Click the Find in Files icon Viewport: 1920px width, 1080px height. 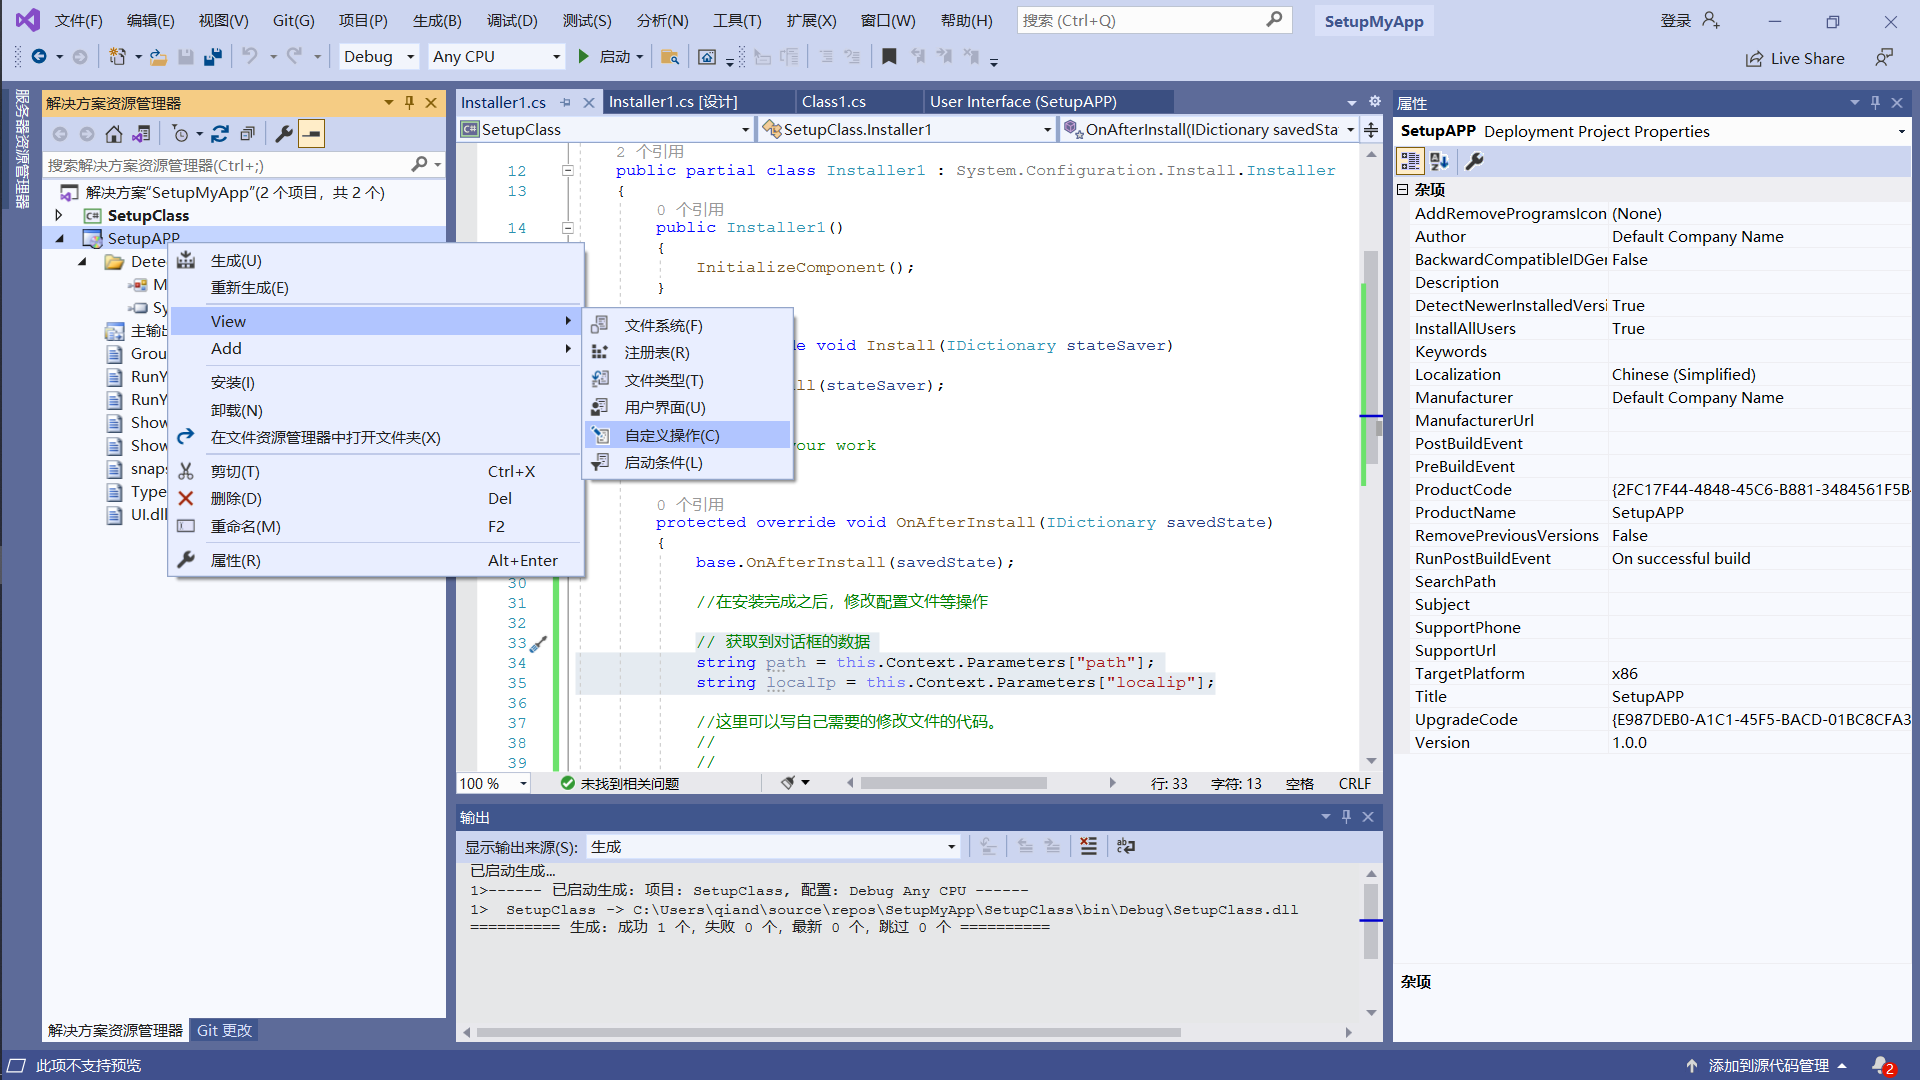point(670,57)
